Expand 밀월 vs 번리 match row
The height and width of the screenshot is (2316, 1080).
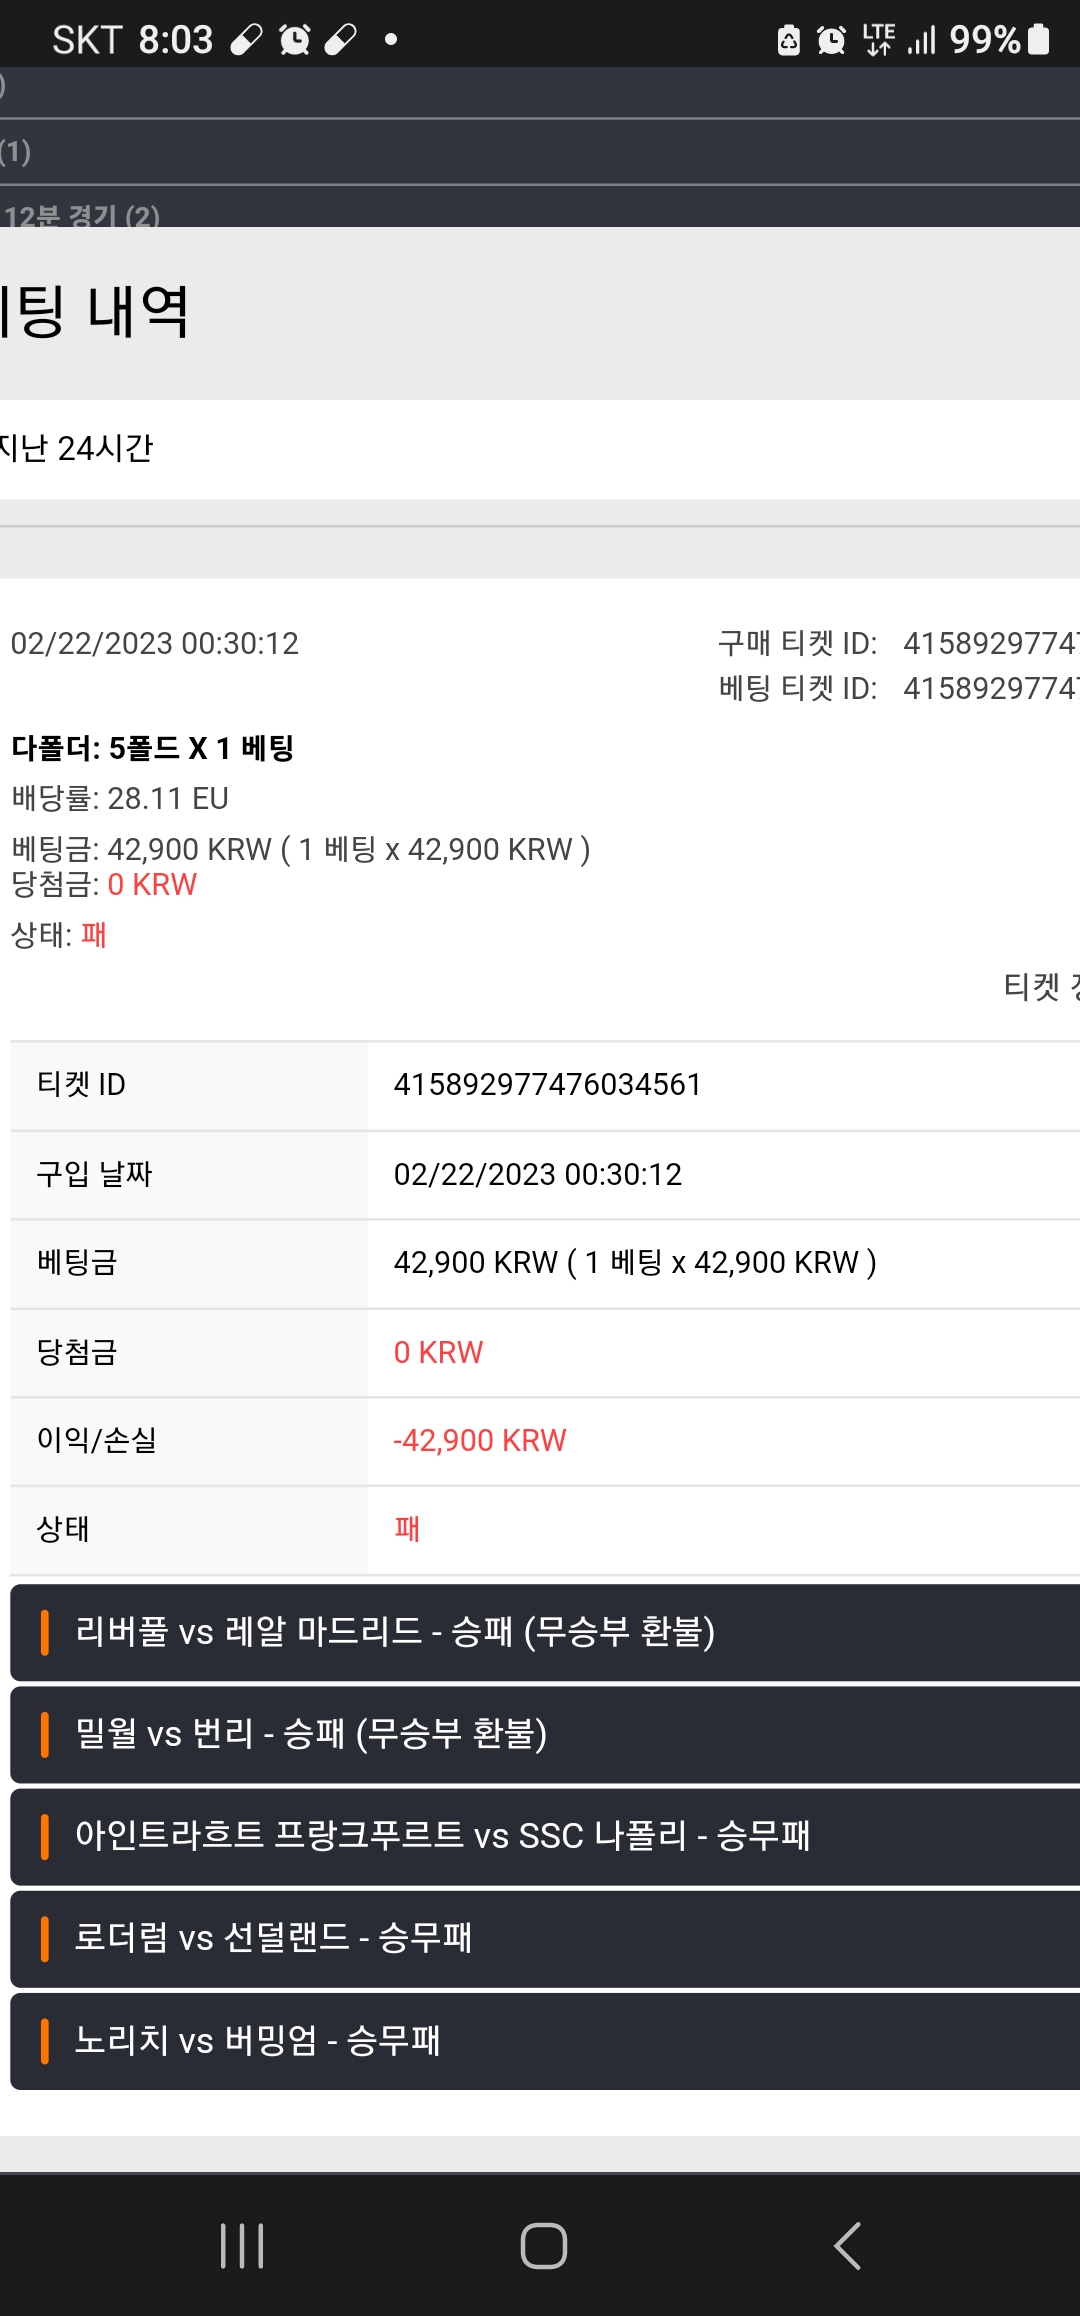(x=545, y=1734)
